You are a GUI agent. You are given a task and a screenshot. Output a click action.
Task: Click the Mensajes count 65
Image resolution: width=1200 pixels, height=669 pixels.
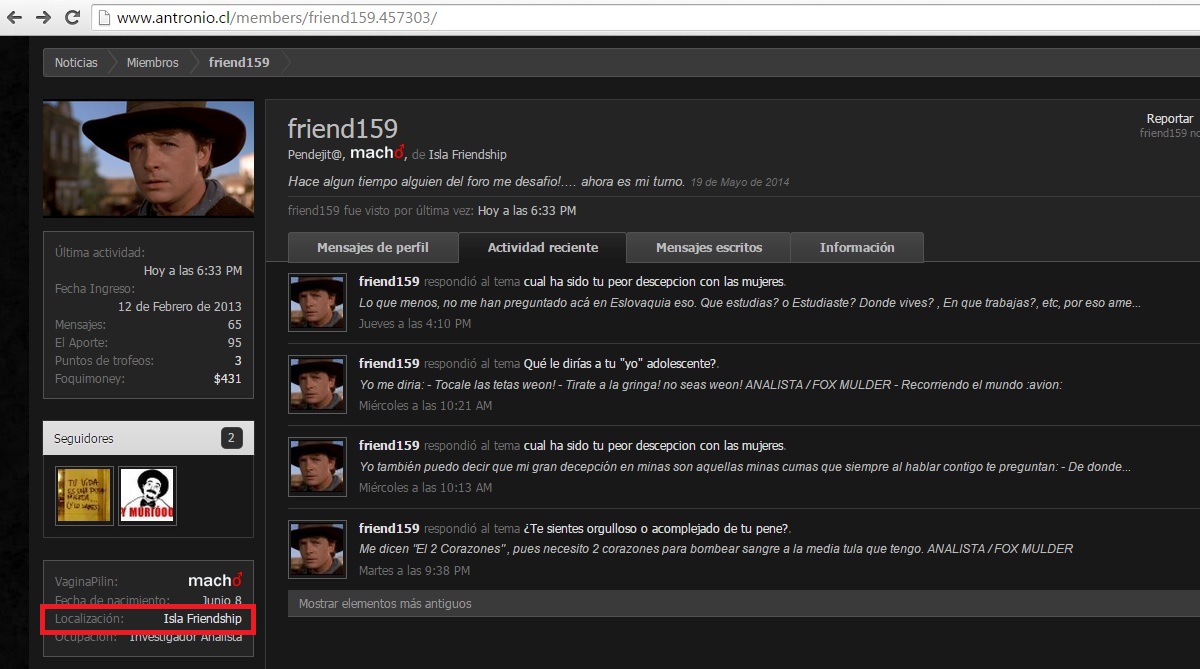tap(235, 325)
